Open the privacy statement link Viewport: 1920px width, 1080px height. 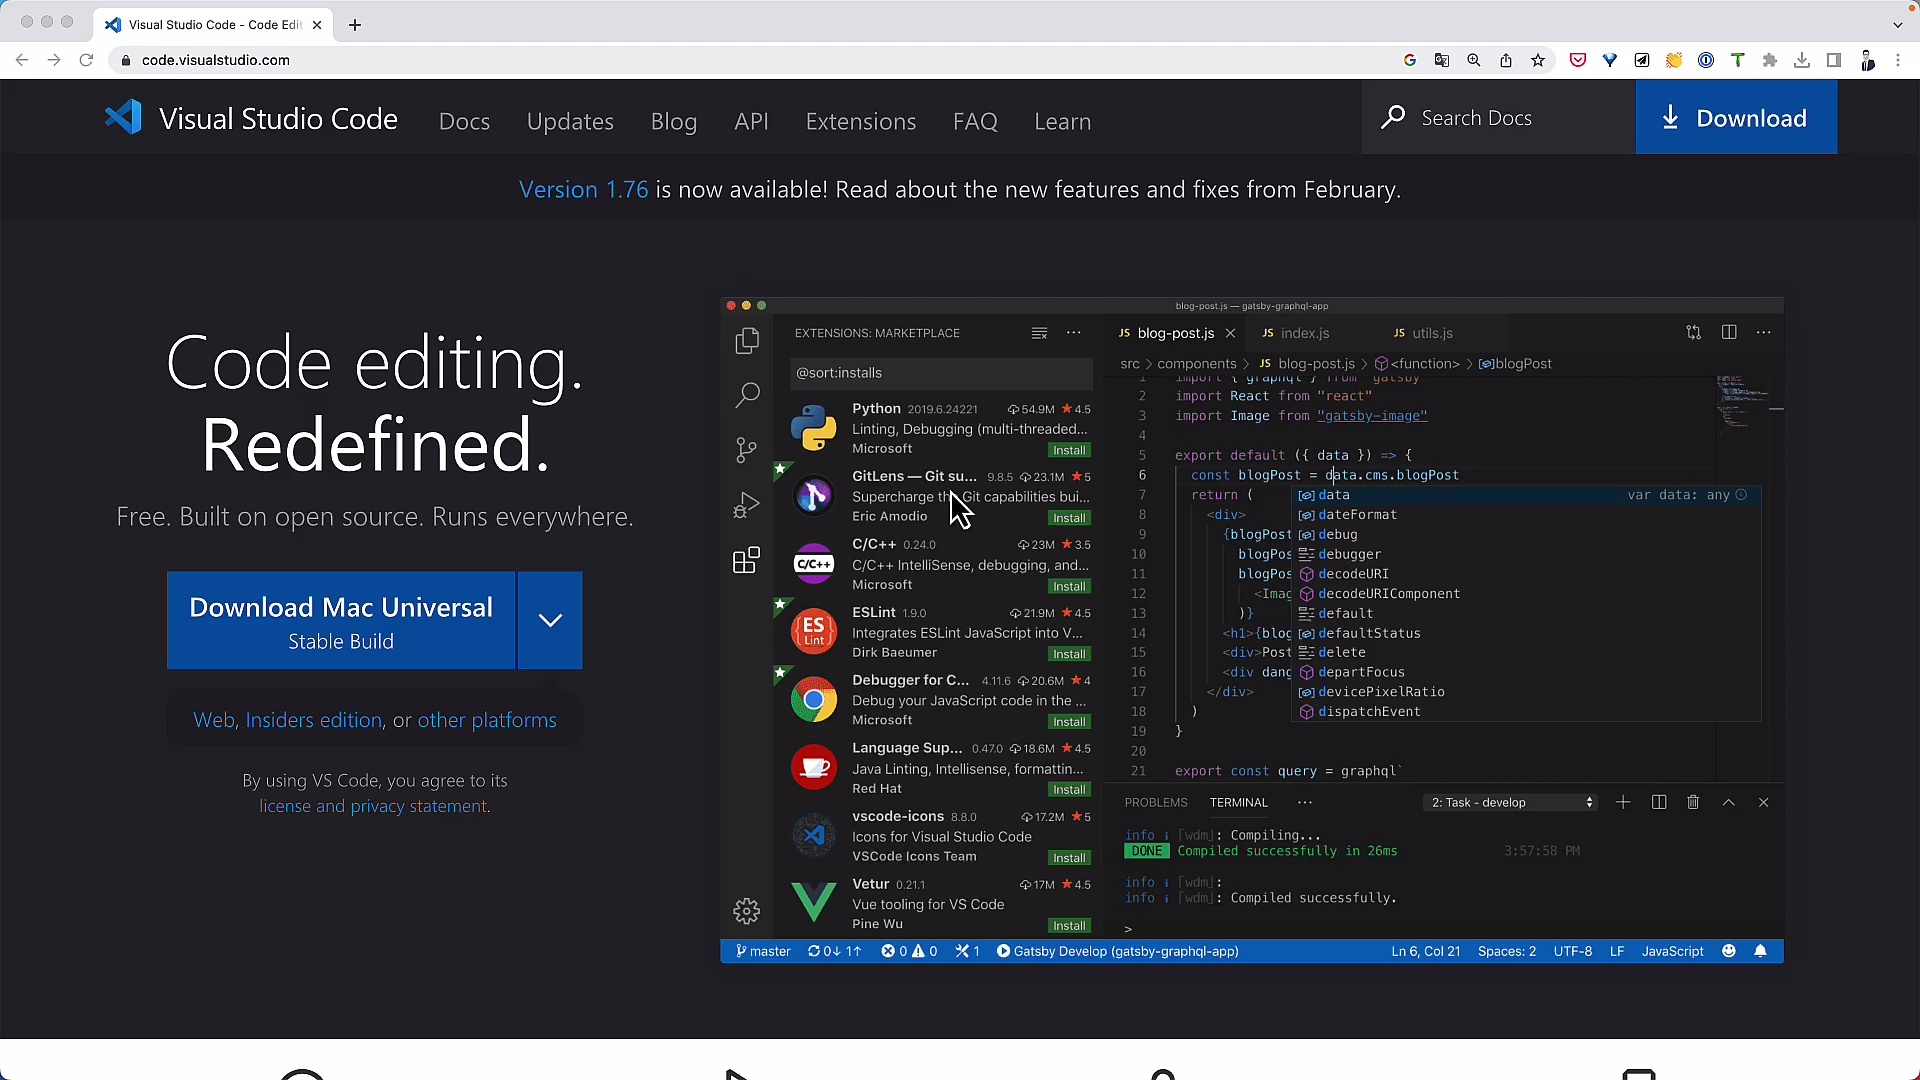[x=418, y=806]
